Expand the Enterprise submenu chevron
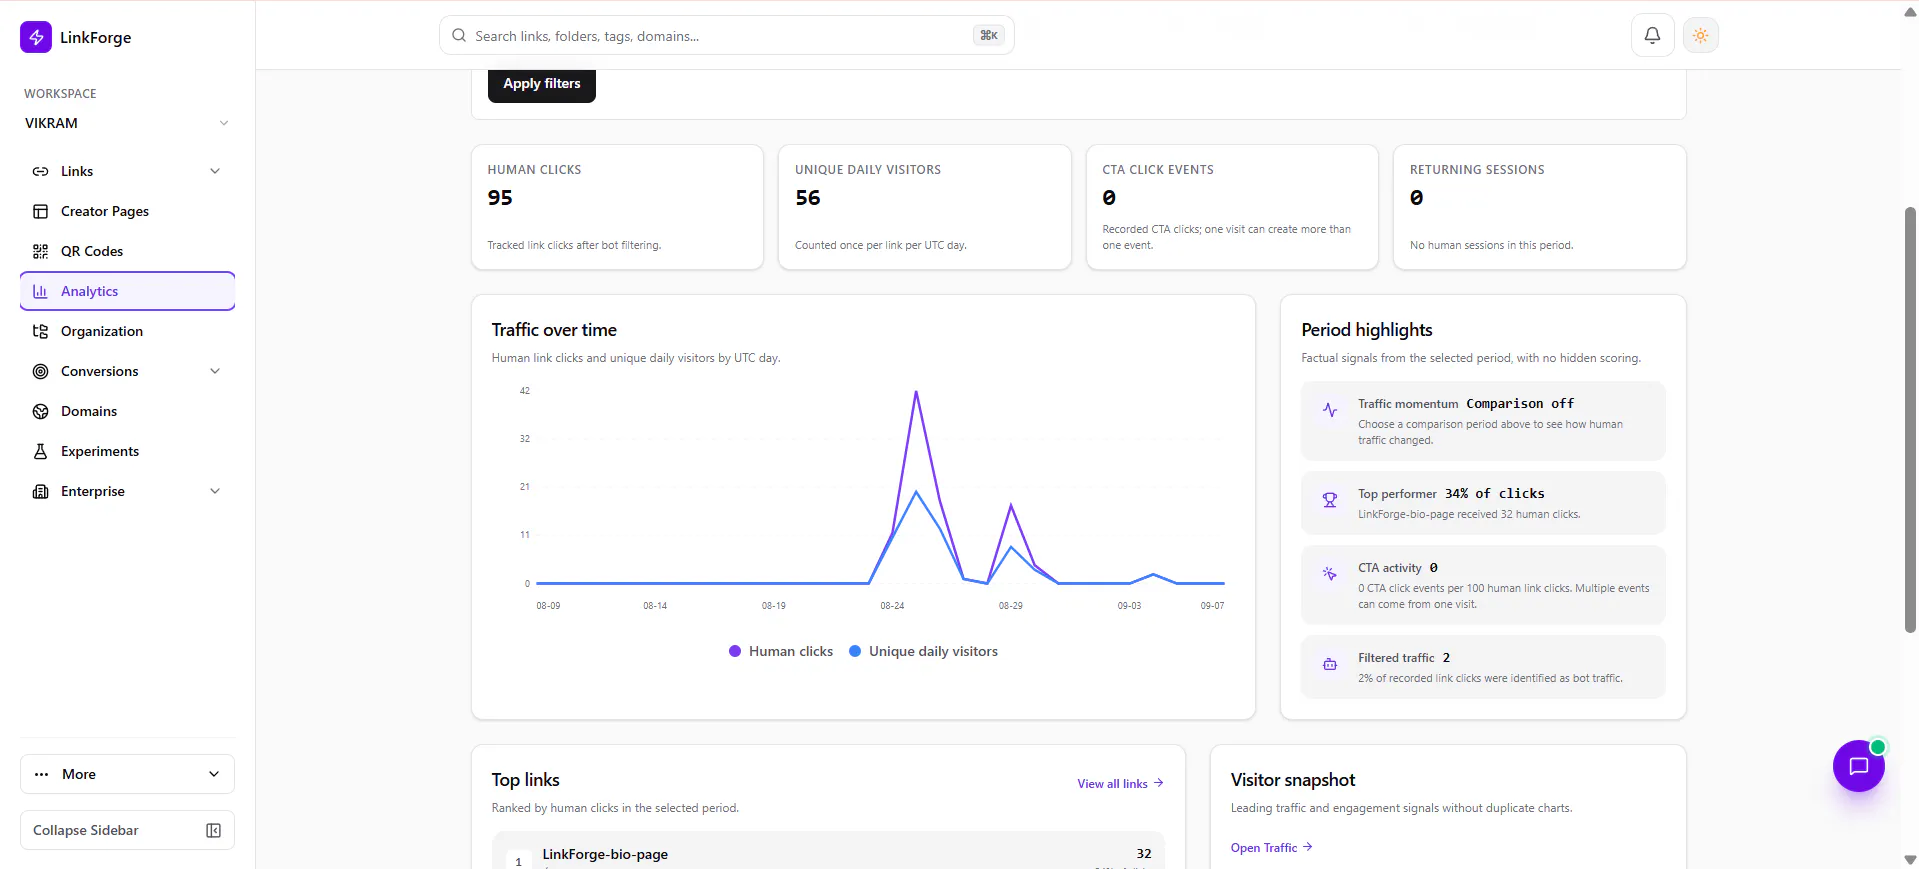 pos(215,491)
